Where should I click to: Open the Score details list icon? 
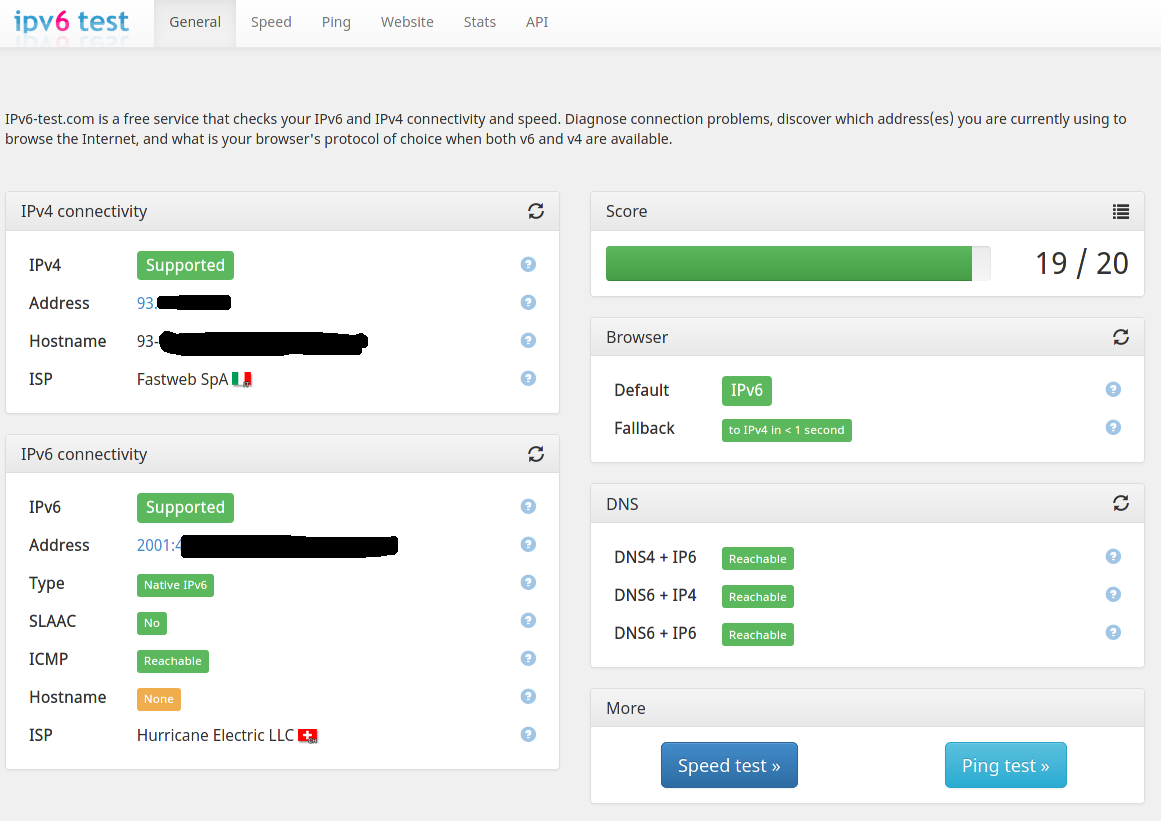click(1121, 212)
